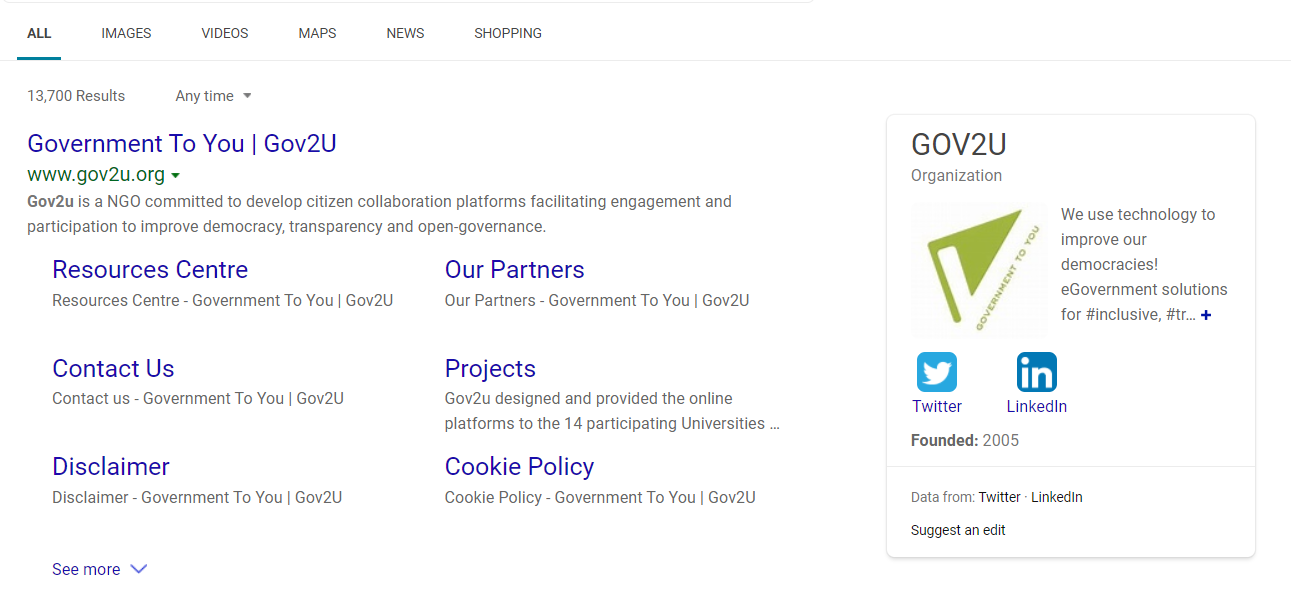The width and height of the screenshot is (1291, 616).
Task: Open the Resources Centre sitelink
Action: 150,270
